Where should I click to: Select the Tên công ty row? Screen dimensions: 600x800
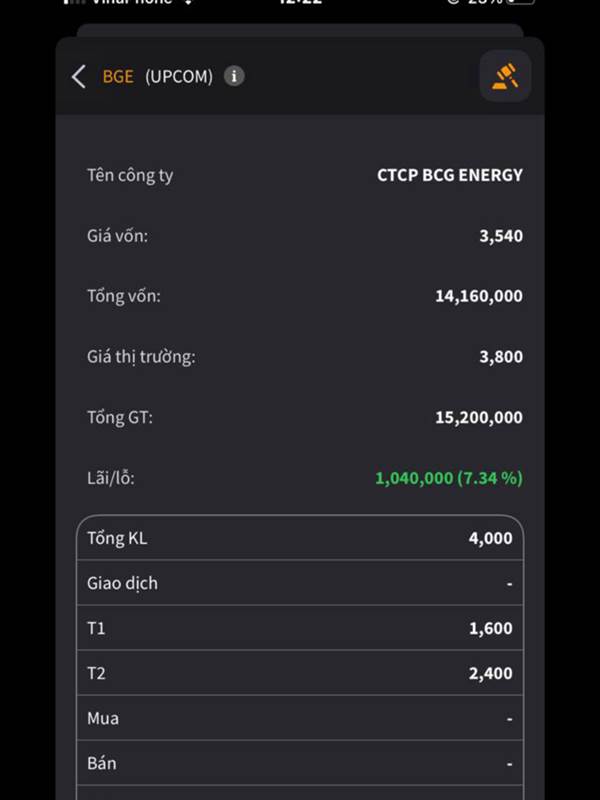pos(305,175)
